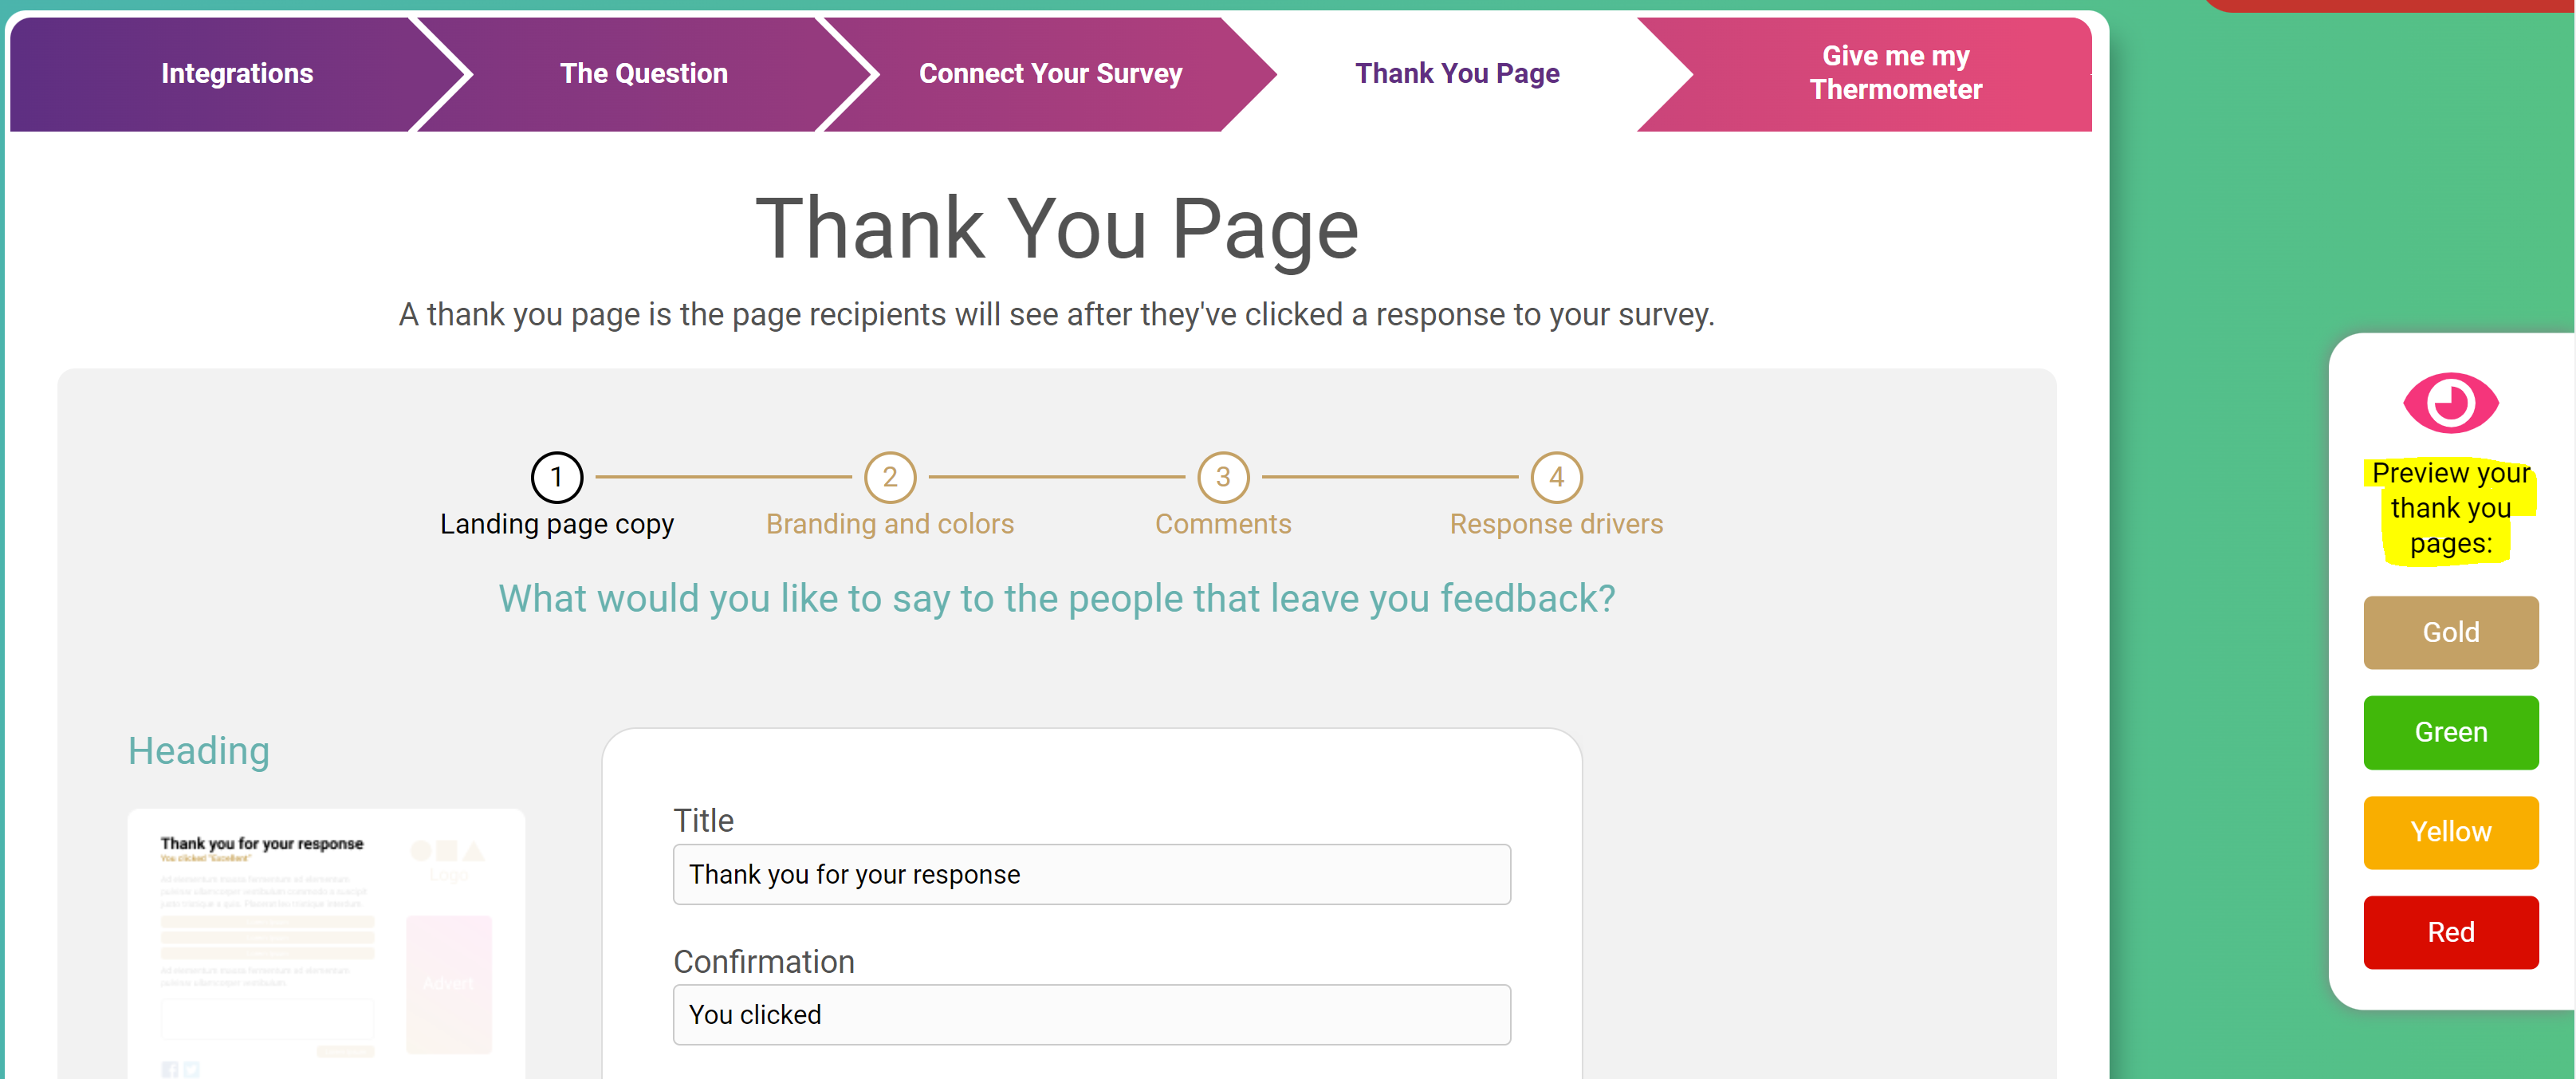Select the Thank You Page tab
The image size is (2576, 1079).
(x=1457, y=74)
